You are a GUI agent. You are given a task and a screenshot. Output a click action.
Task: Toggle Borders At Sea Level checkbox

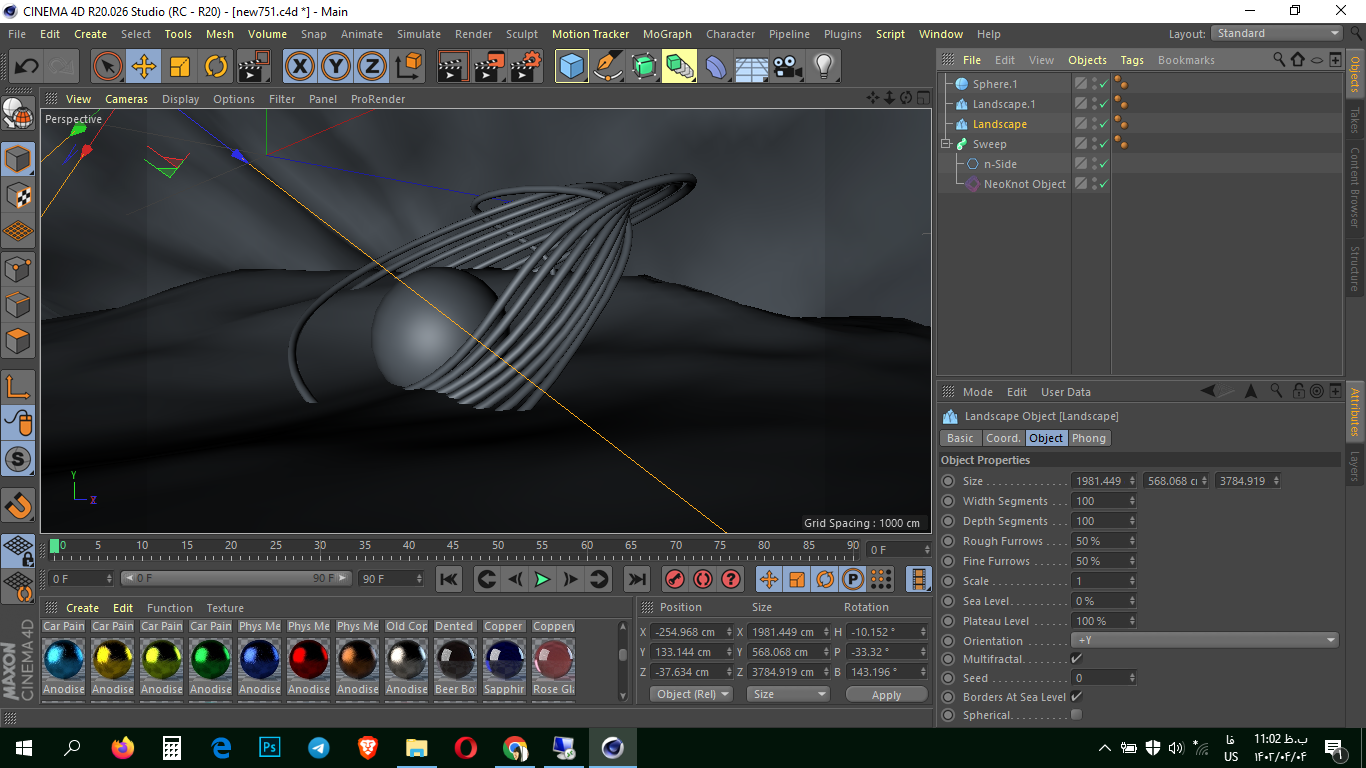pyautogui.click(x=1076, y=696)
